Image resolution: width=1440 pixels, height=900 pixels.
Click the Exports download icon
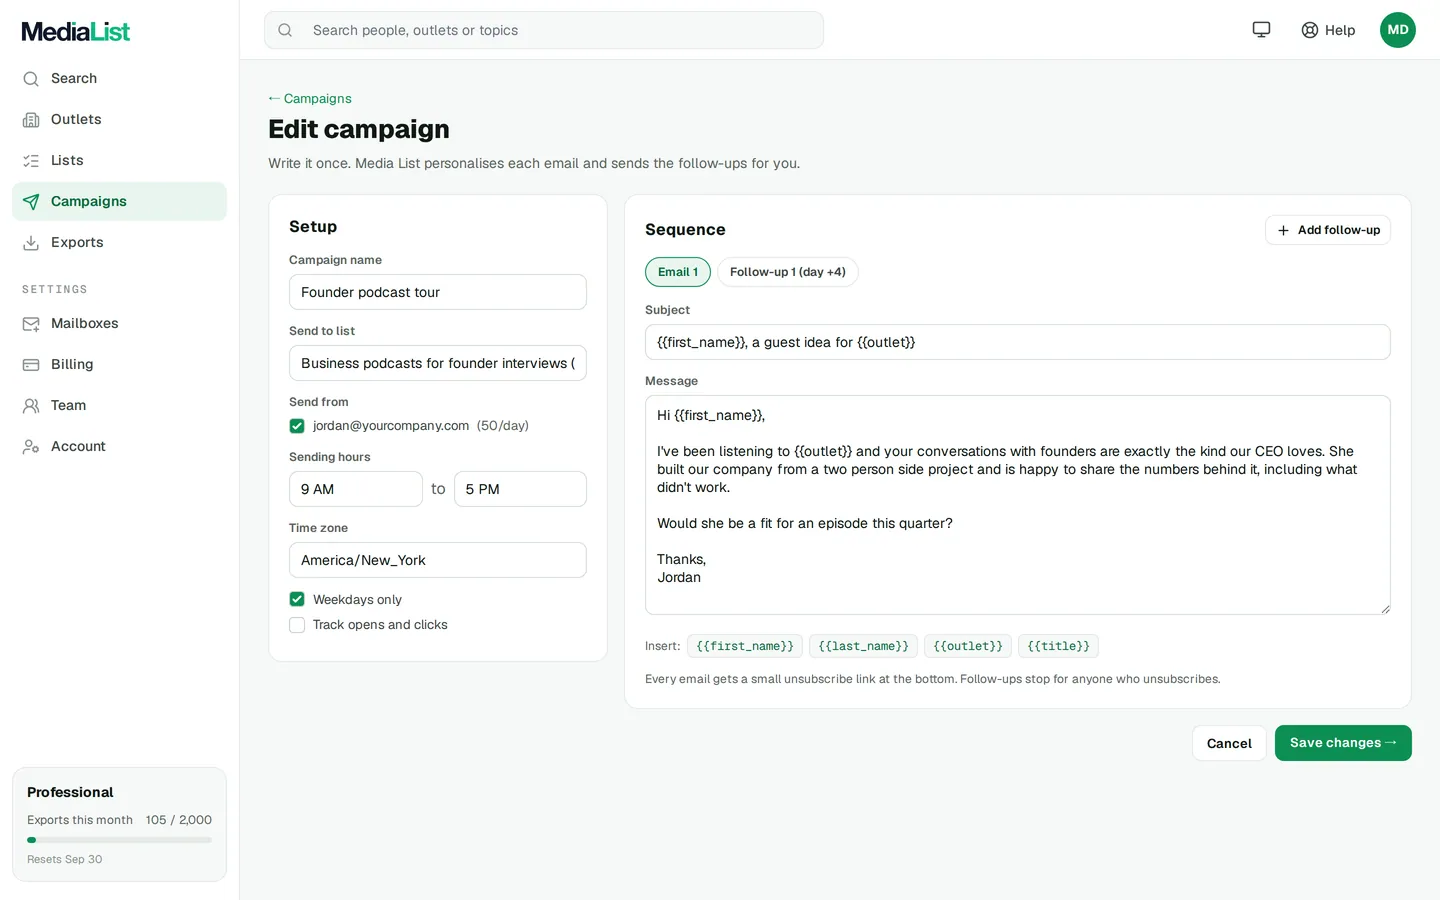point(31,243)
